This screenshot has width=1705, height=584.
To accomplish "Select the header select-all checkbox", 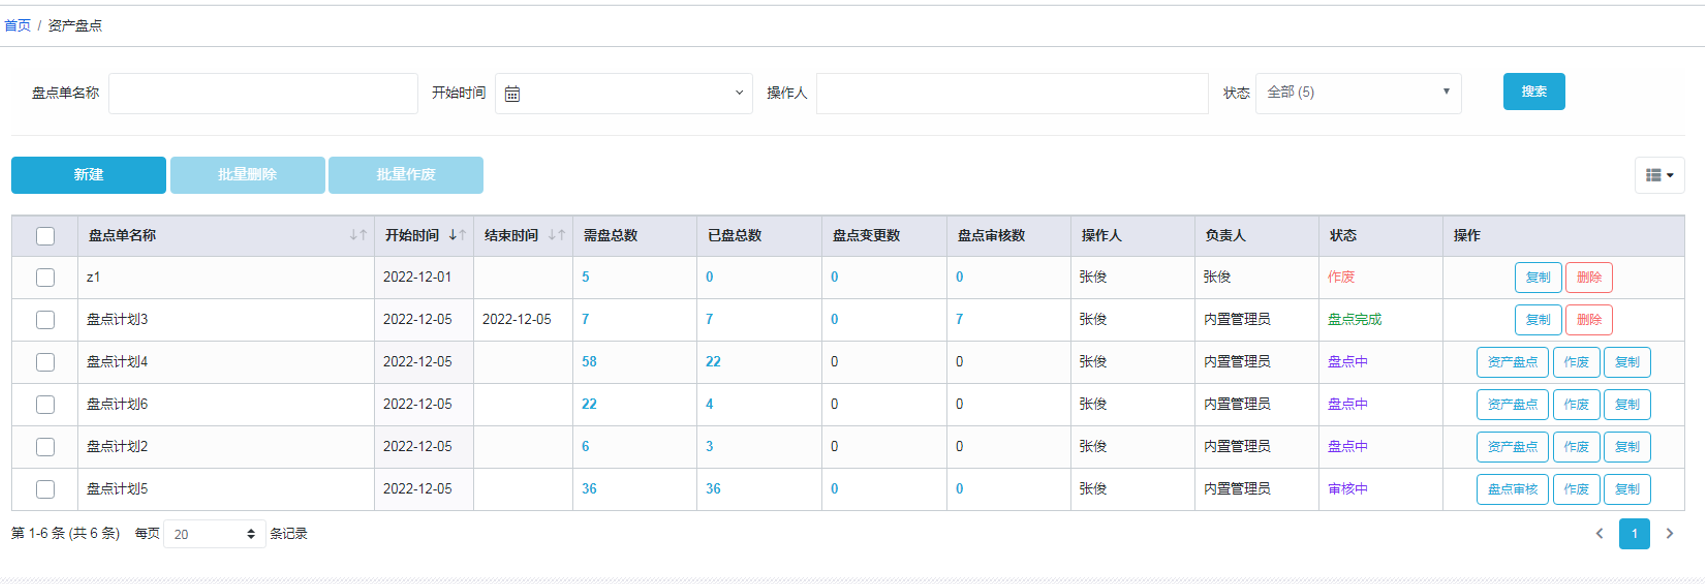I will [x=45, y=236].
